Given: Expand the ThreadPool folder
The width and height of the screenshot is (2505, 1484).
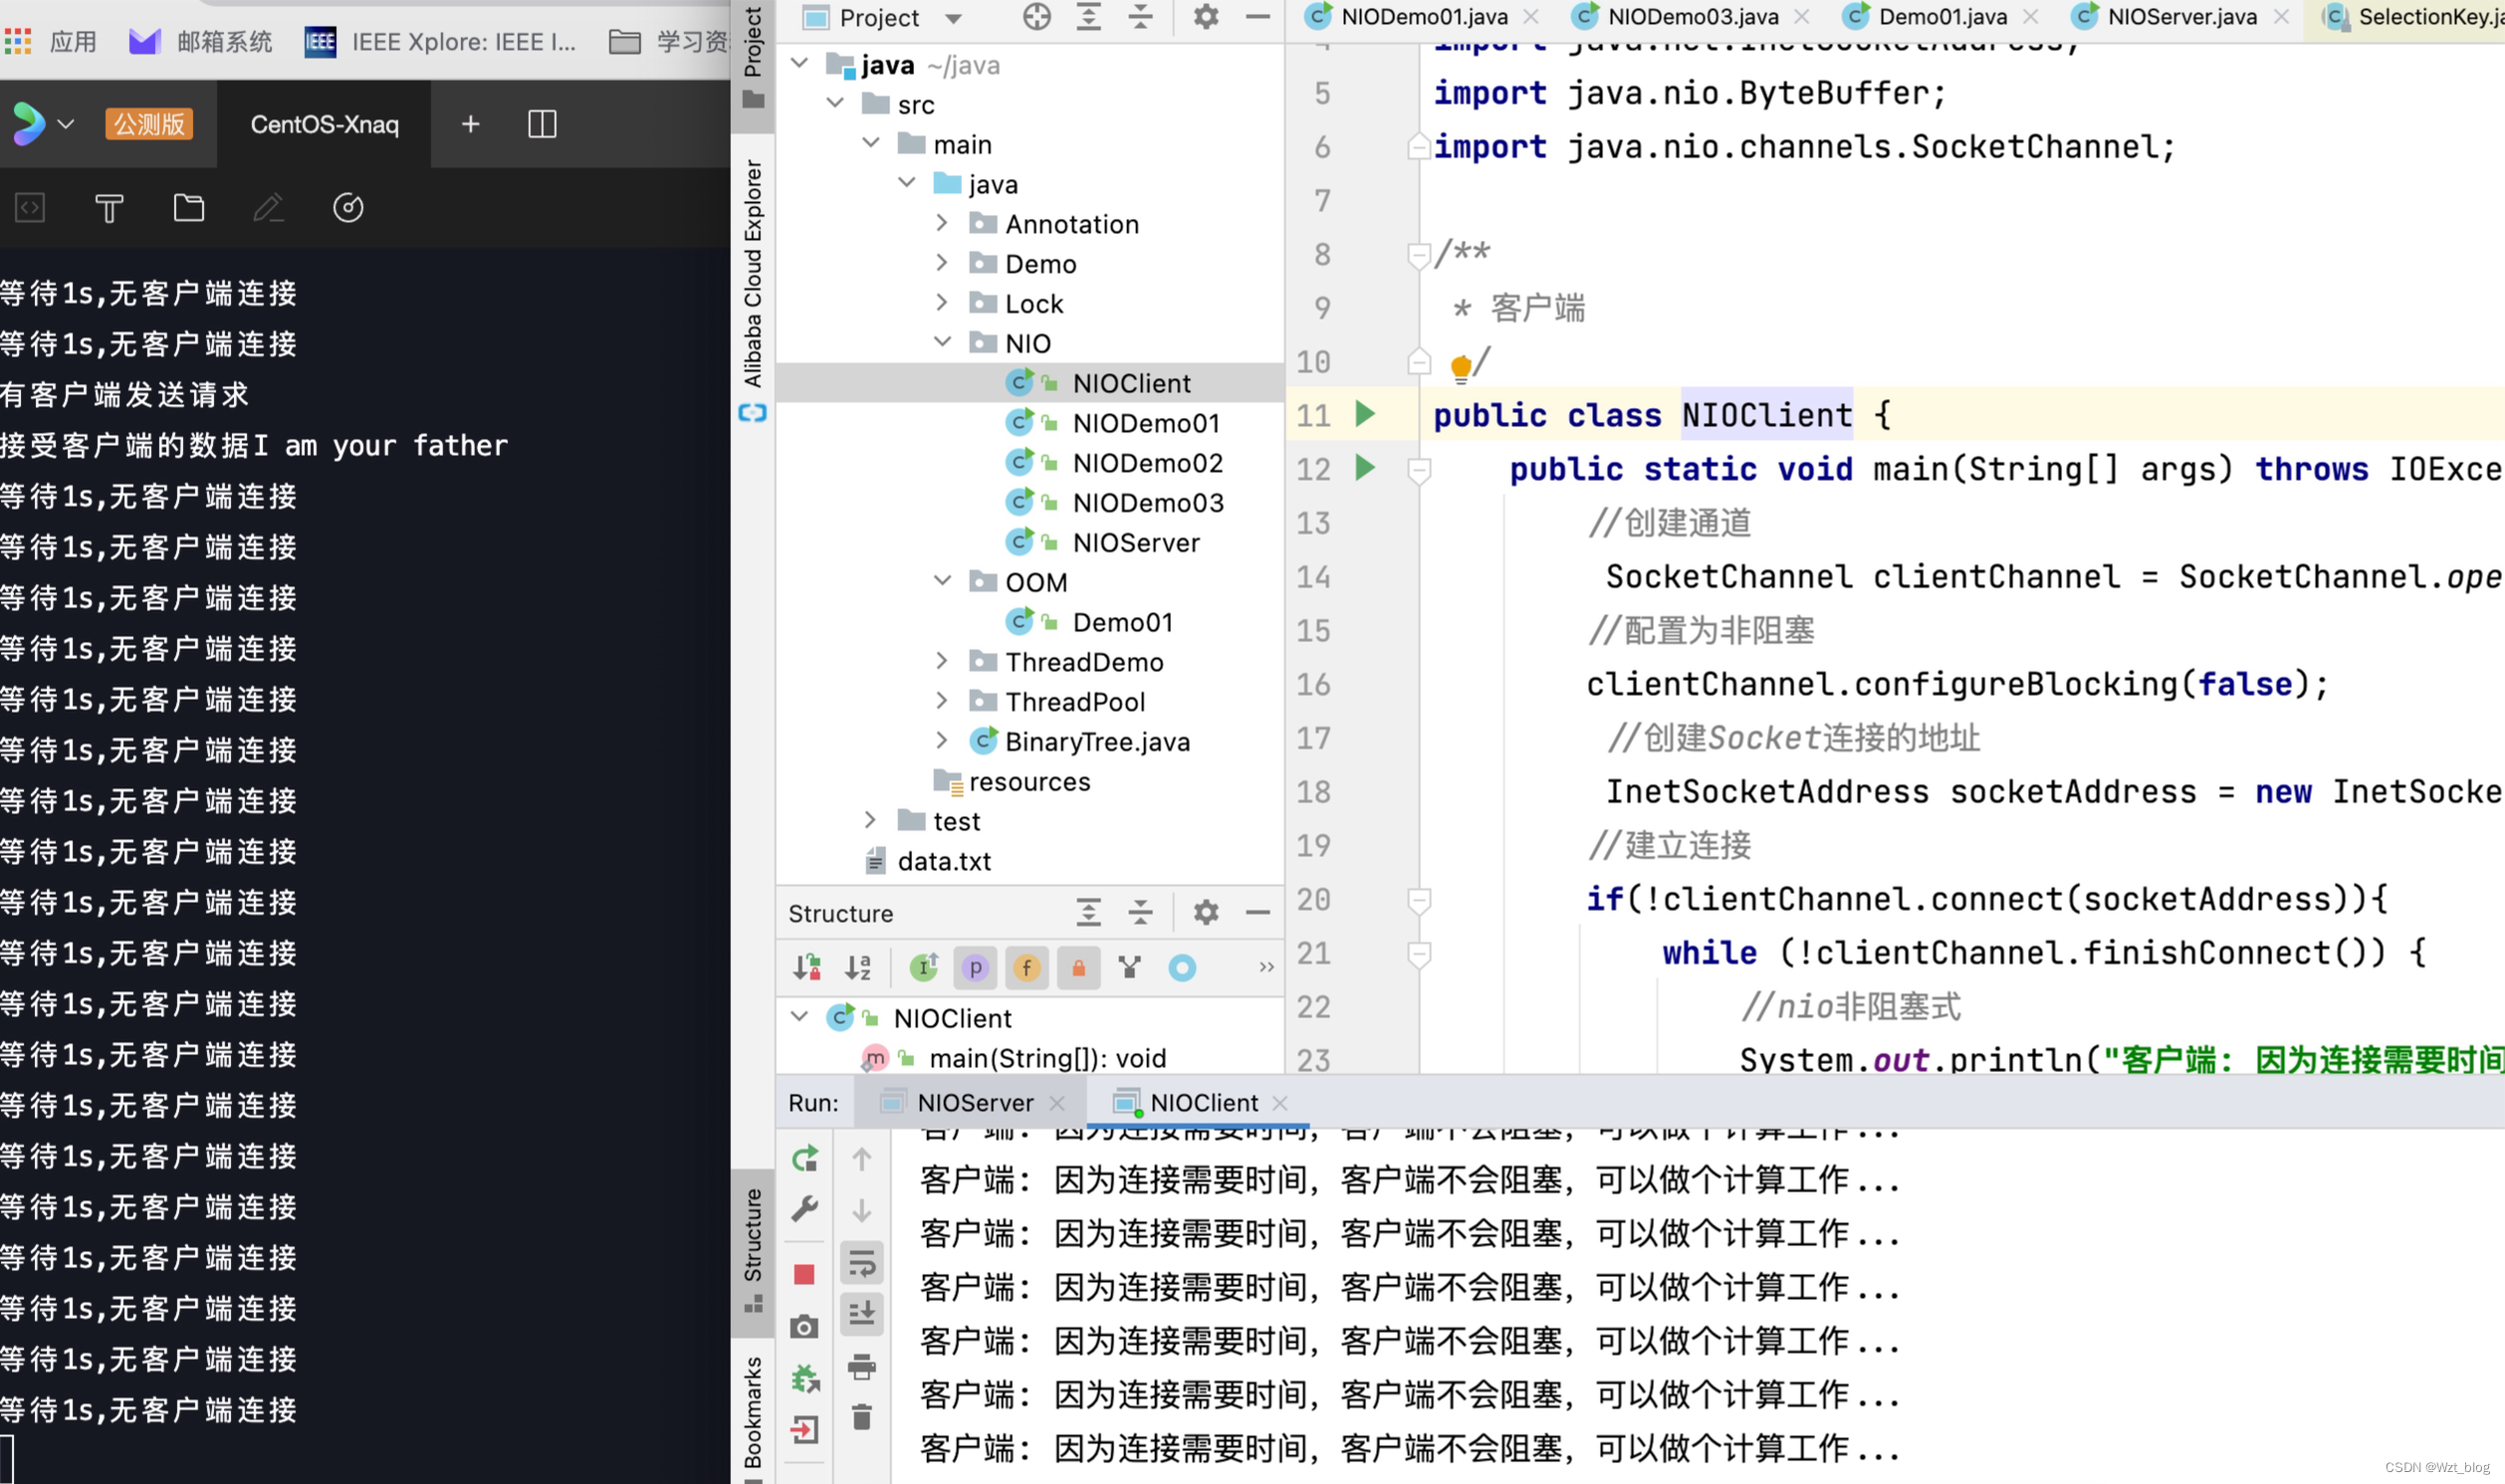Looking at the screenshot, I should [x=941, y=701].
